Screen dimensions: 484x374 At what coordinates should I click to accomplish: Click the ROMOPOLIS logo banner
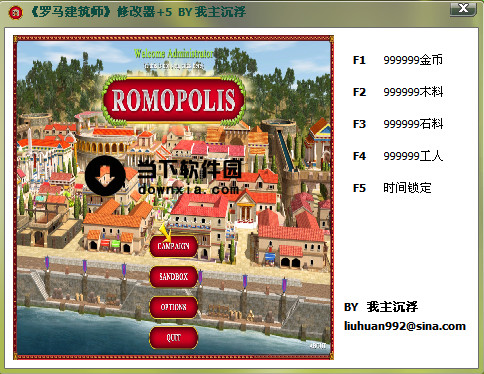point(174,100)
